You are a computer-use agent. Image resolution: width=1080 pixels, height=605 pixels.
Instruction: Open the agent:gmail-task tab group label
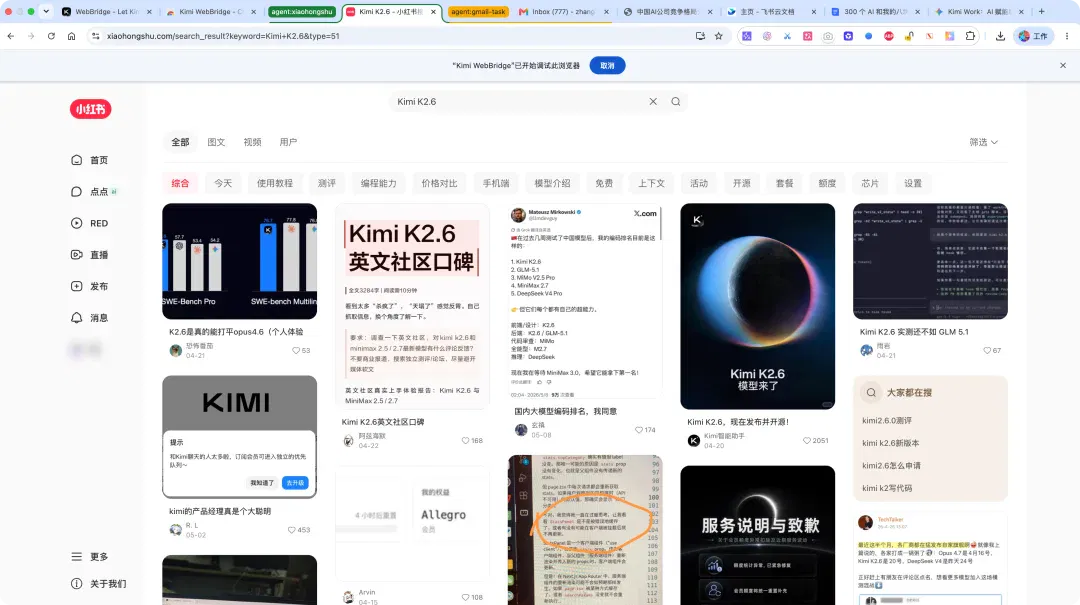(479, 12)
